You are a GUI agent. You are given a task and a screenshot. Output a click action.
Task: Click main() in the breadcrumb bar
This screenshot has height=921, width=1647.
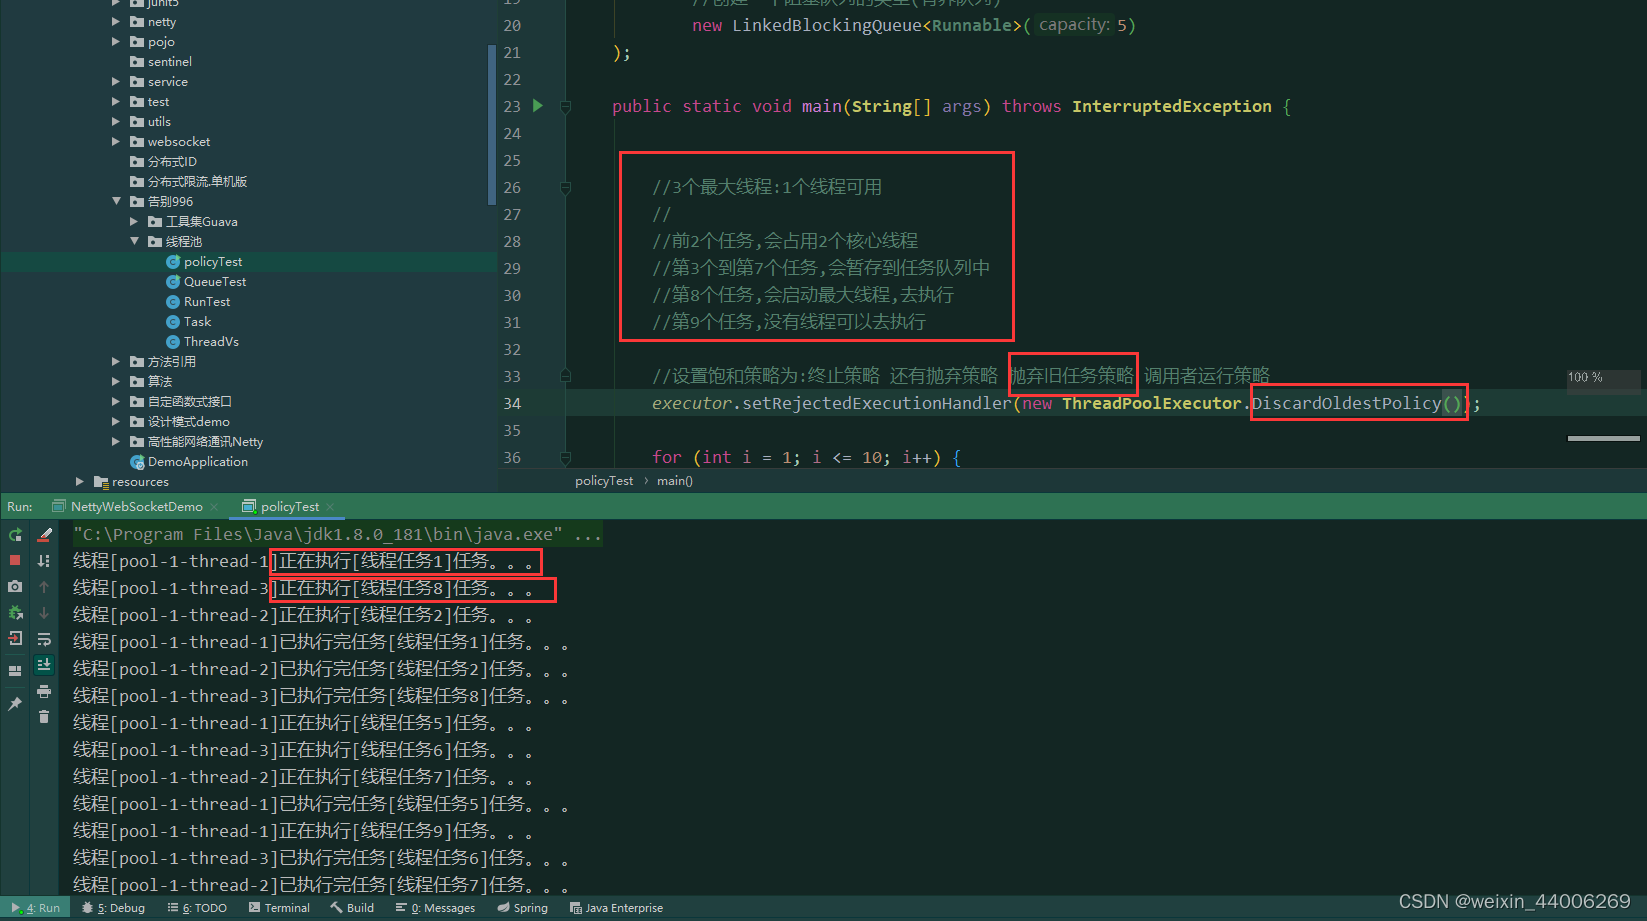675,481
